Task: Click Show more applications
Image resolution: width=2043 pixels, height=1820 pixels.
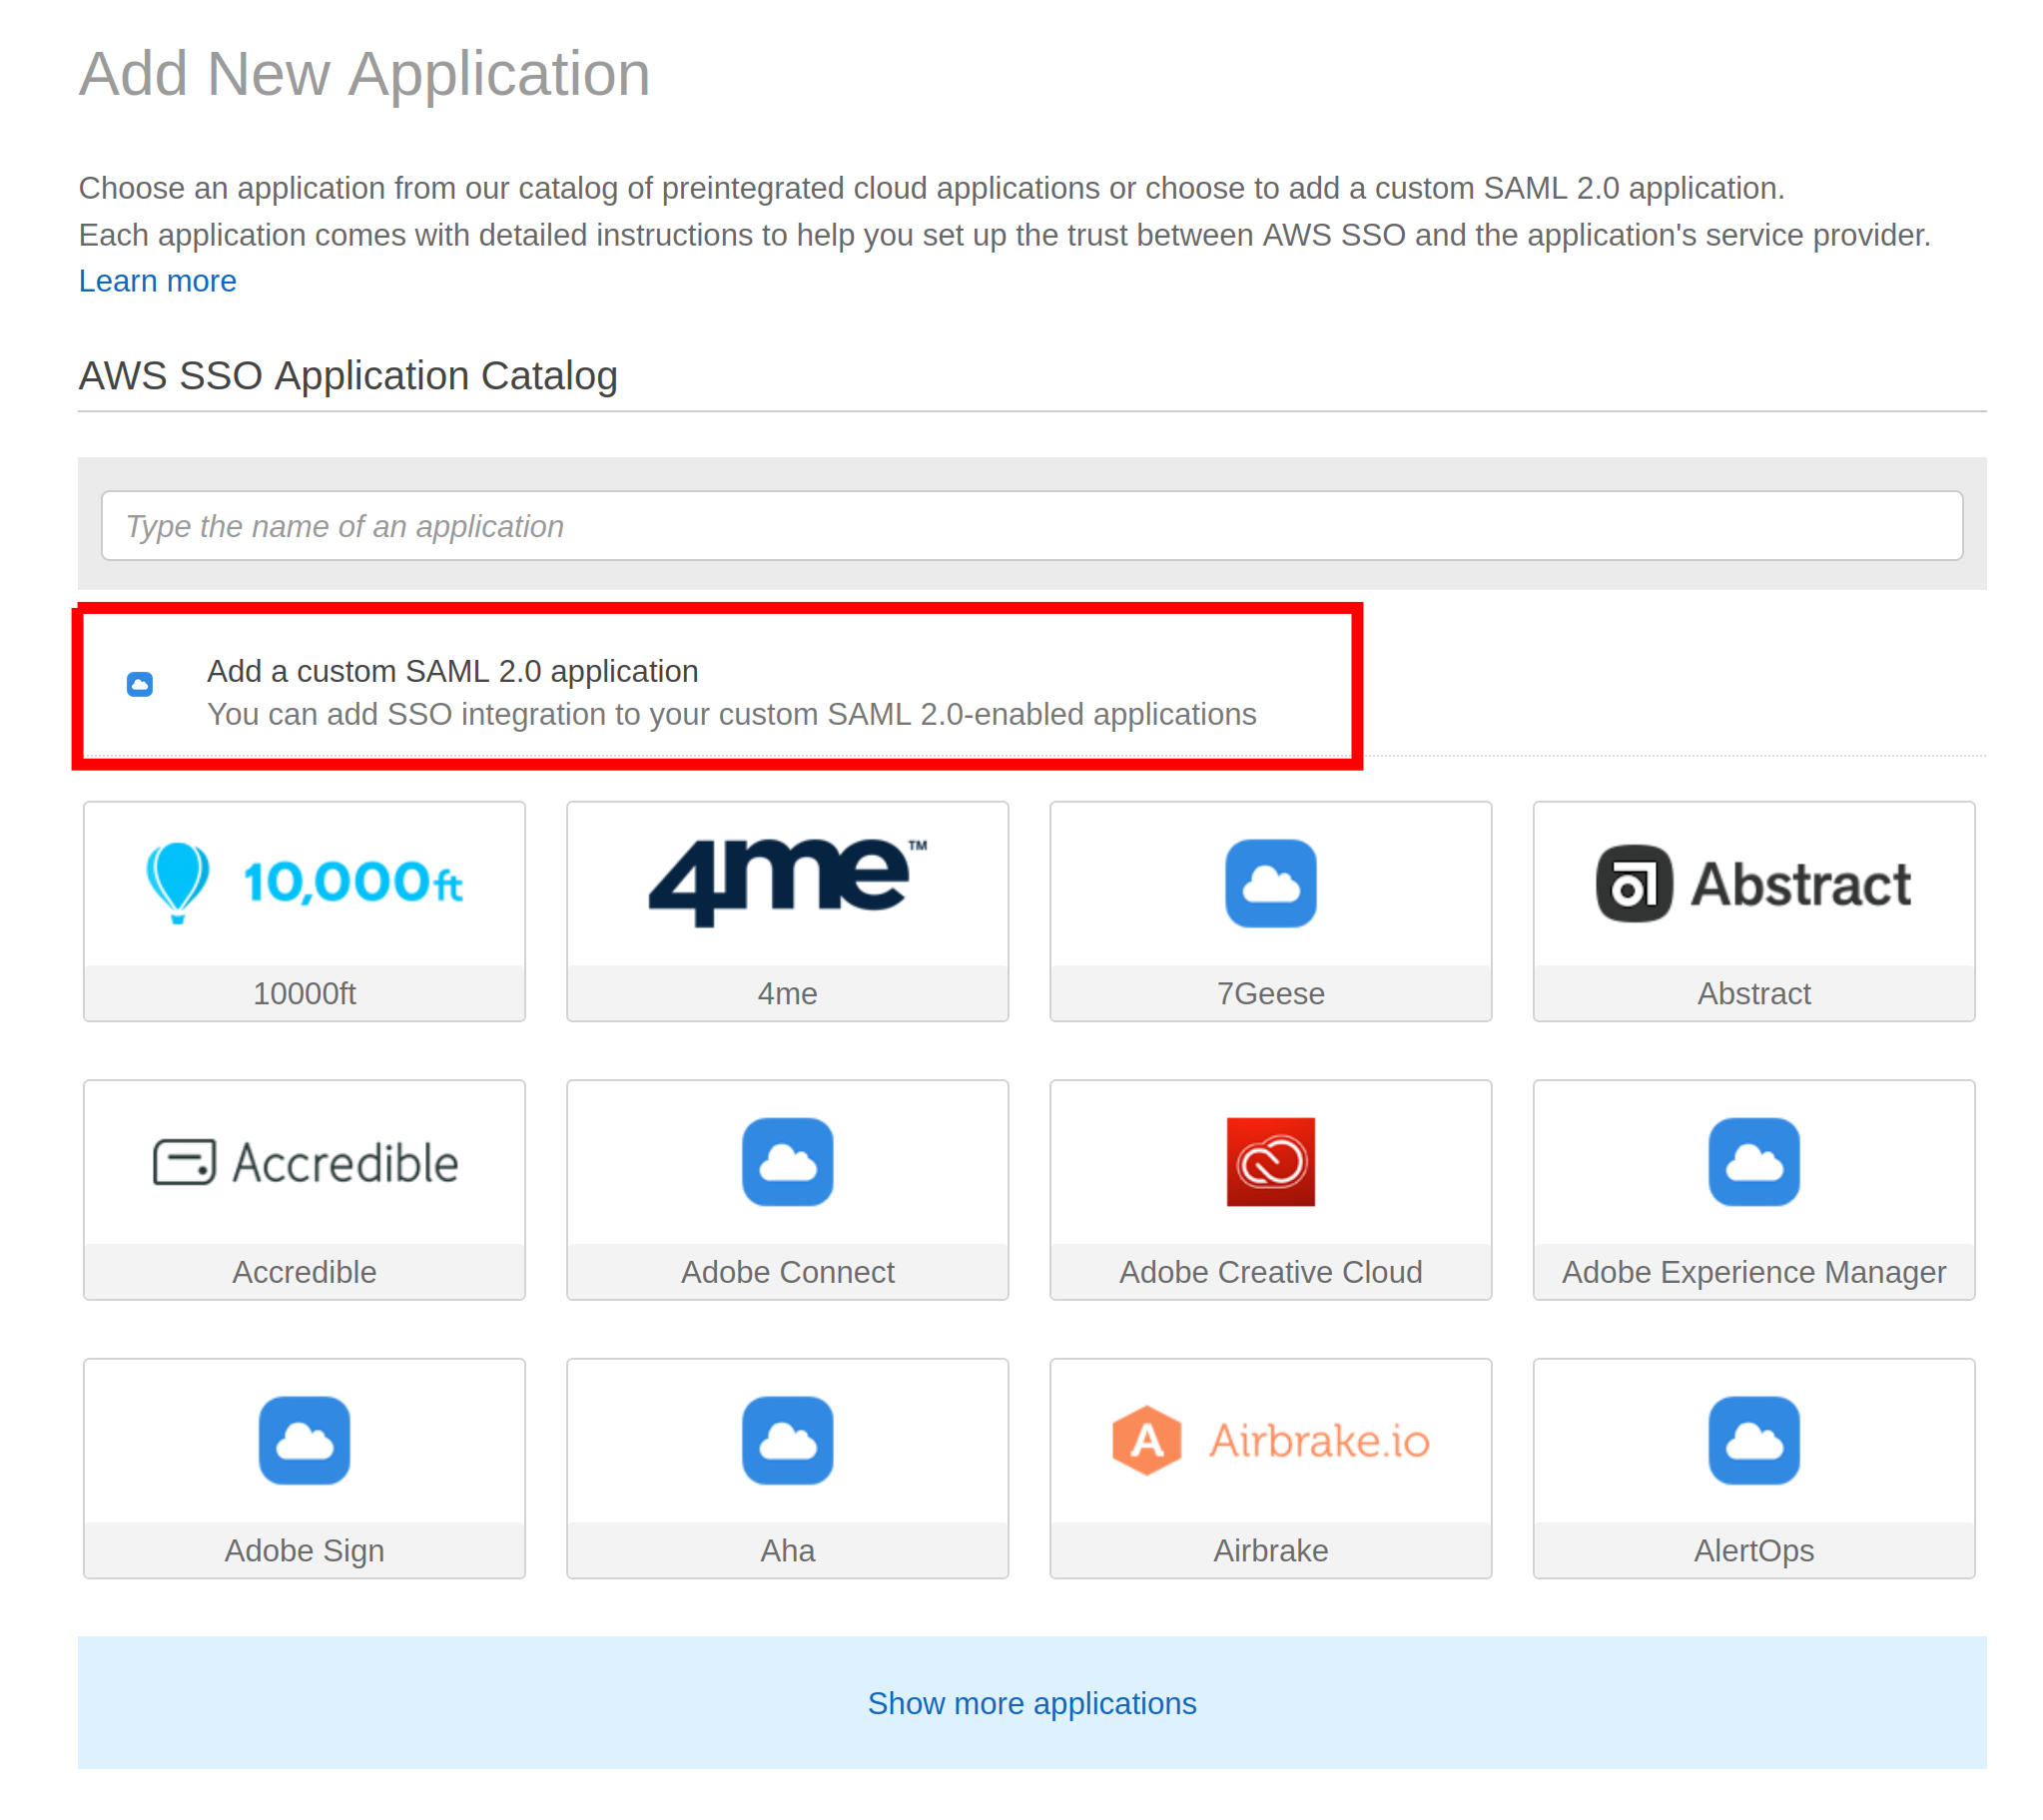Action: (x=1031, y=1703)
